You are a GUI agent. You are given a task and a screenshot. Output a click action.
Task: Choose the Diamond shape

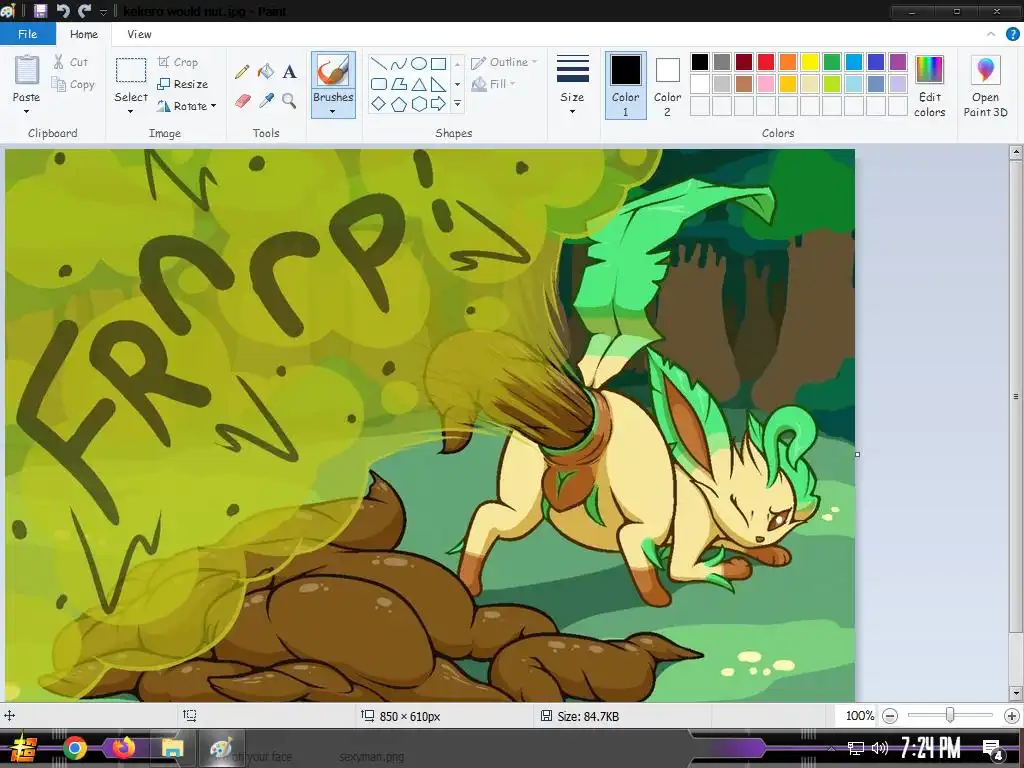tap(378, 104)
